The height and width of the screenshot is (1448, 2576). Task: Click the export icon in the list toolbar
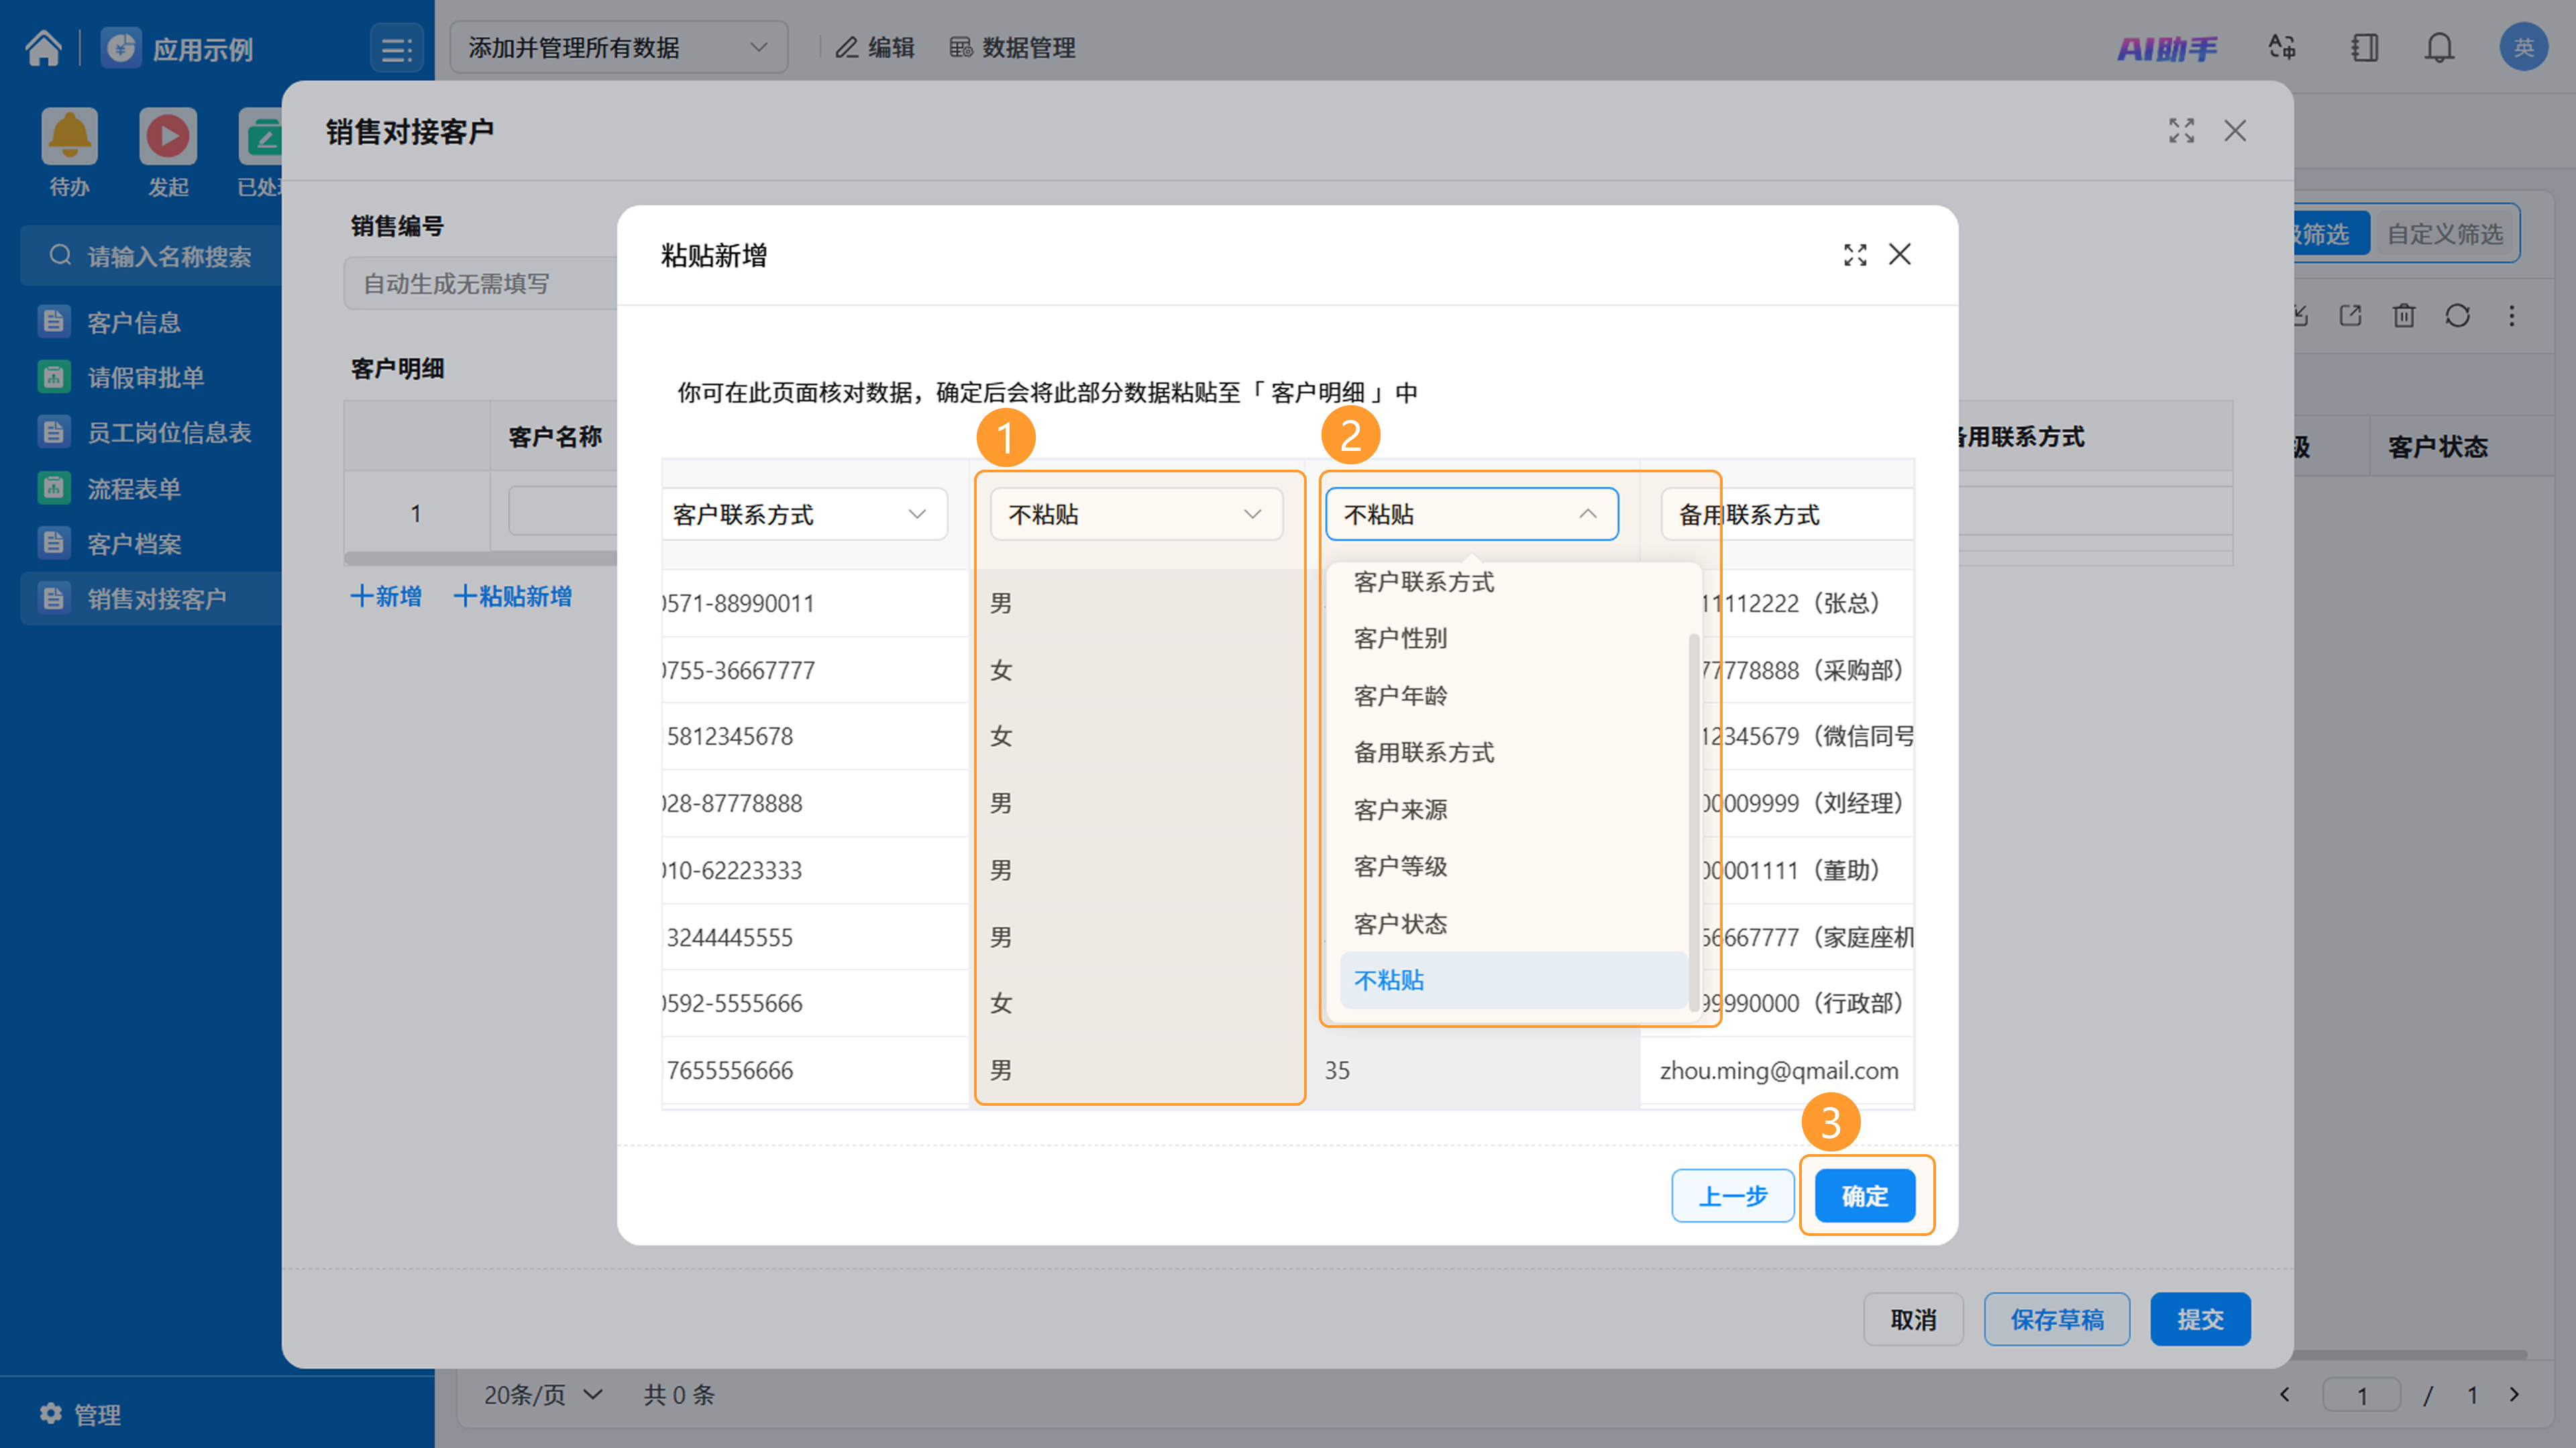click(2350, 316)
